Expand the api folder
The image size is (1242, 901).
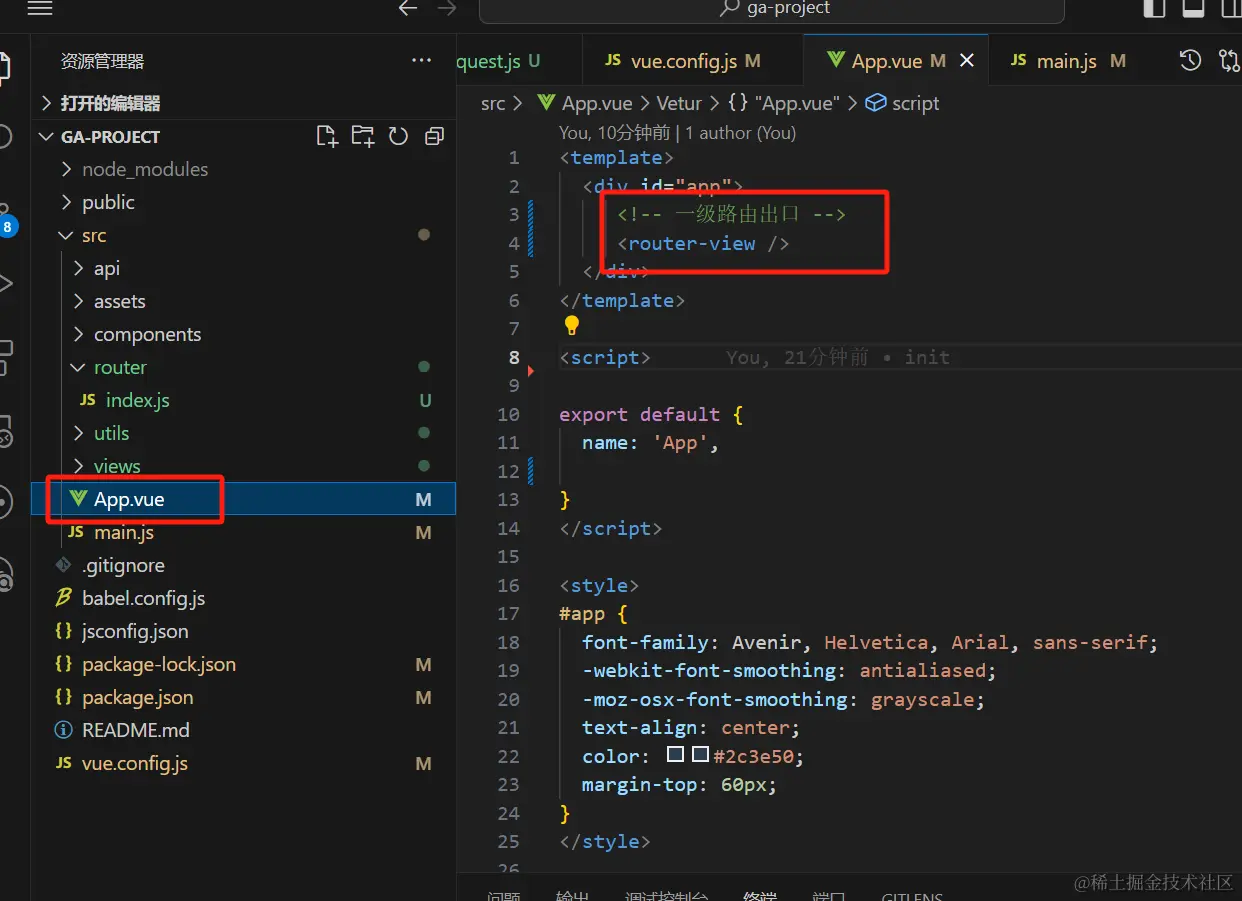tap(107, 268)
